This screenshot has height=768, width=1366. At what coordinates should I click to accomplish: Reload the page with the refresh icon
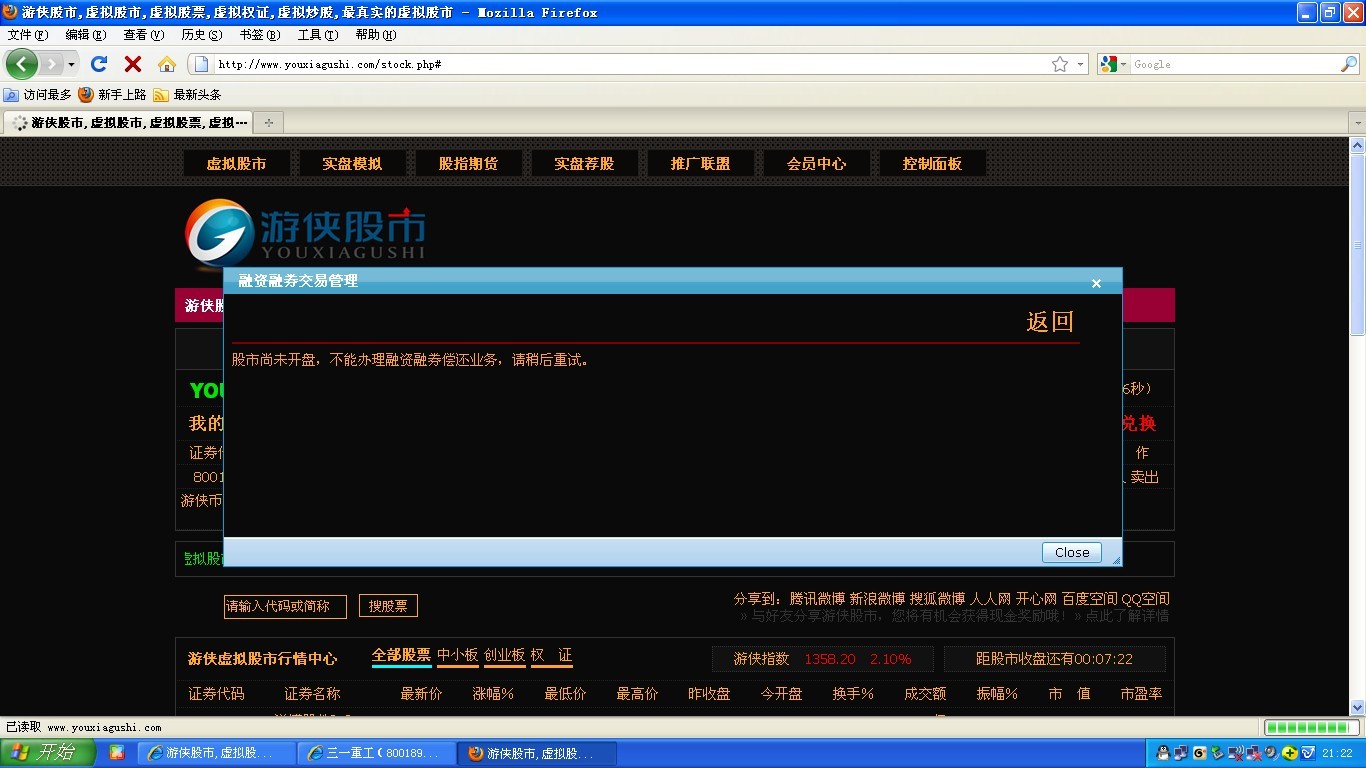(x=99, y=64)
